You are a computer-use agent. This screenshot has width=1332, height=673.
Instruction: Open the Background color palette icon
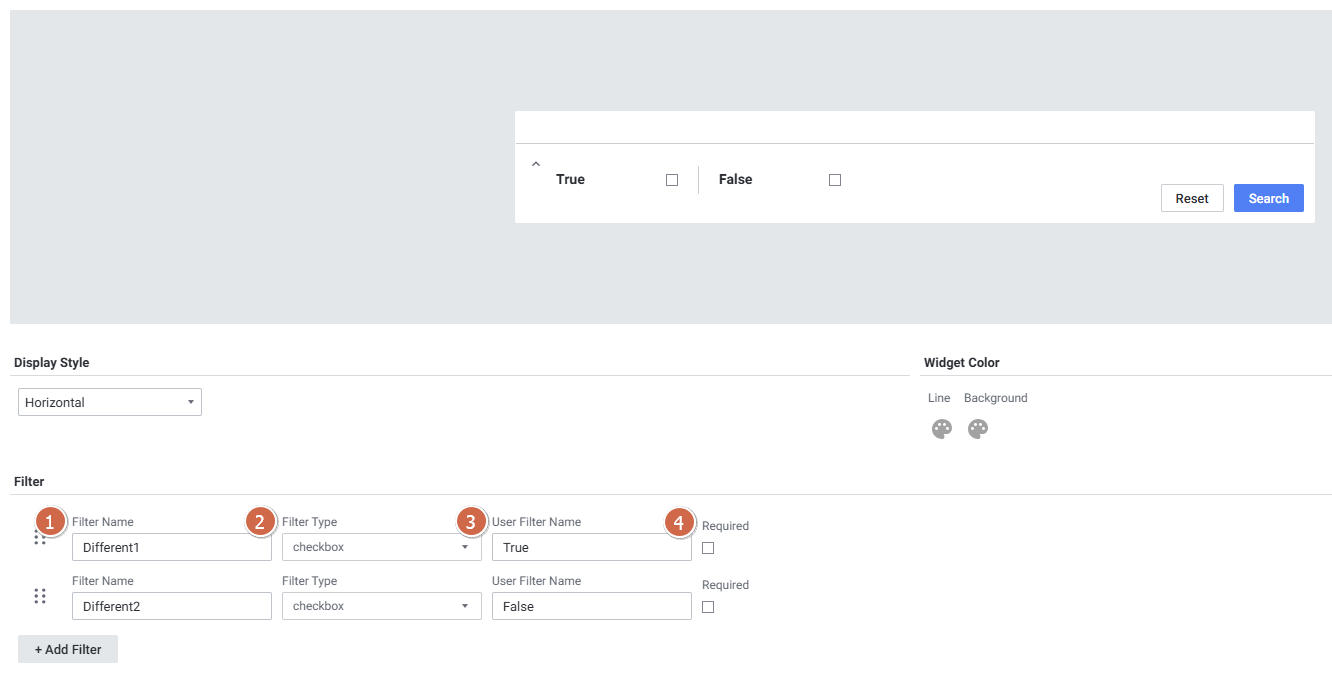tap(978, 429)
